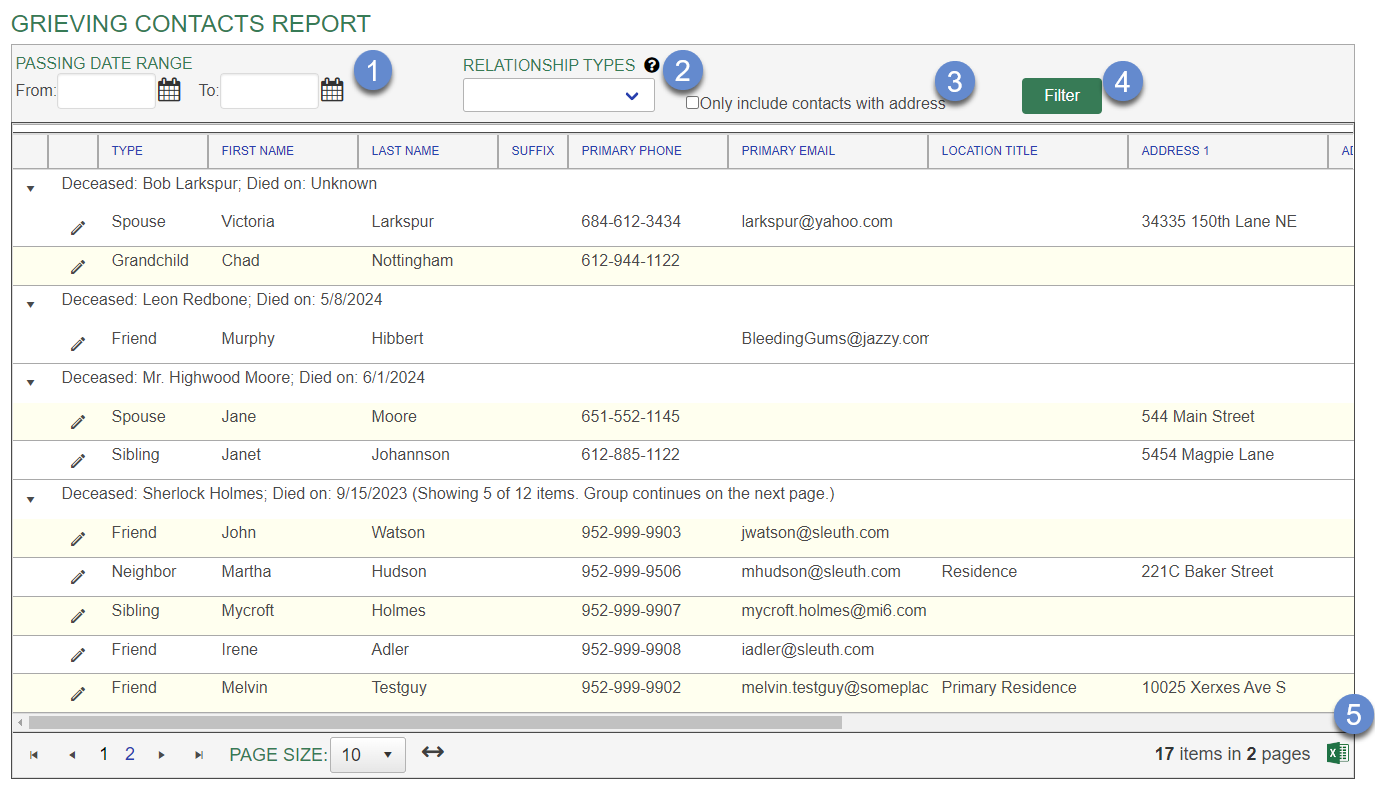Screen dimensions: 1375x789
Task: Click the From passing date input field
Action: click(107, 91)
